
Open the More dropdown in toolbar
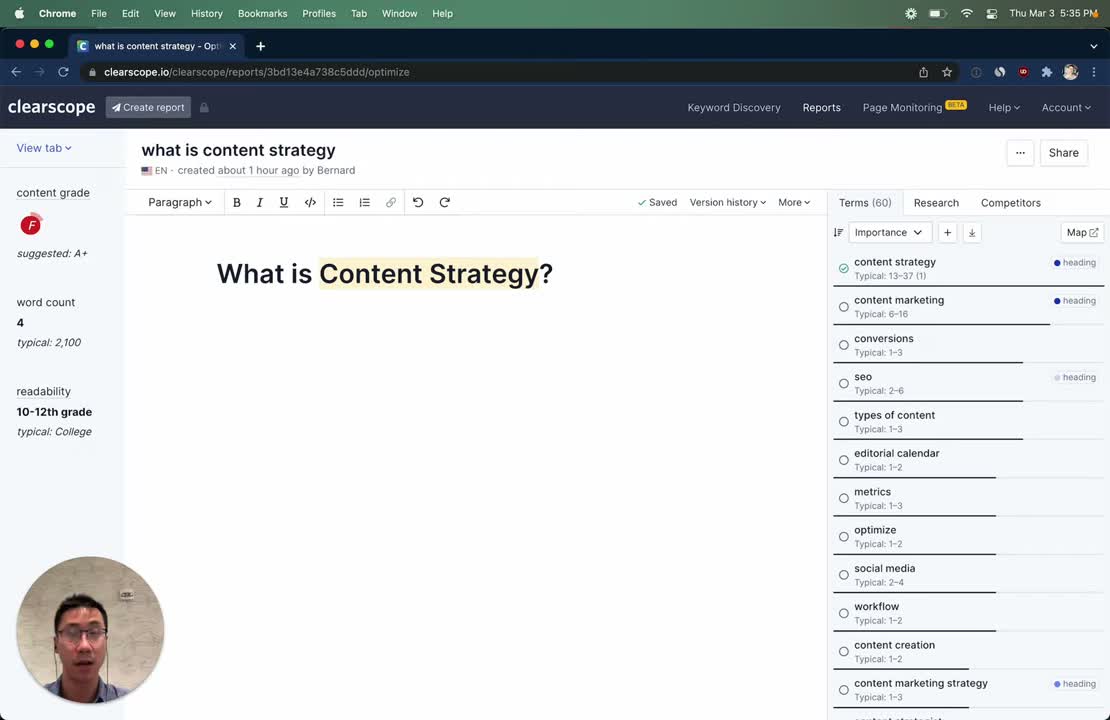[x=794, y=202]
